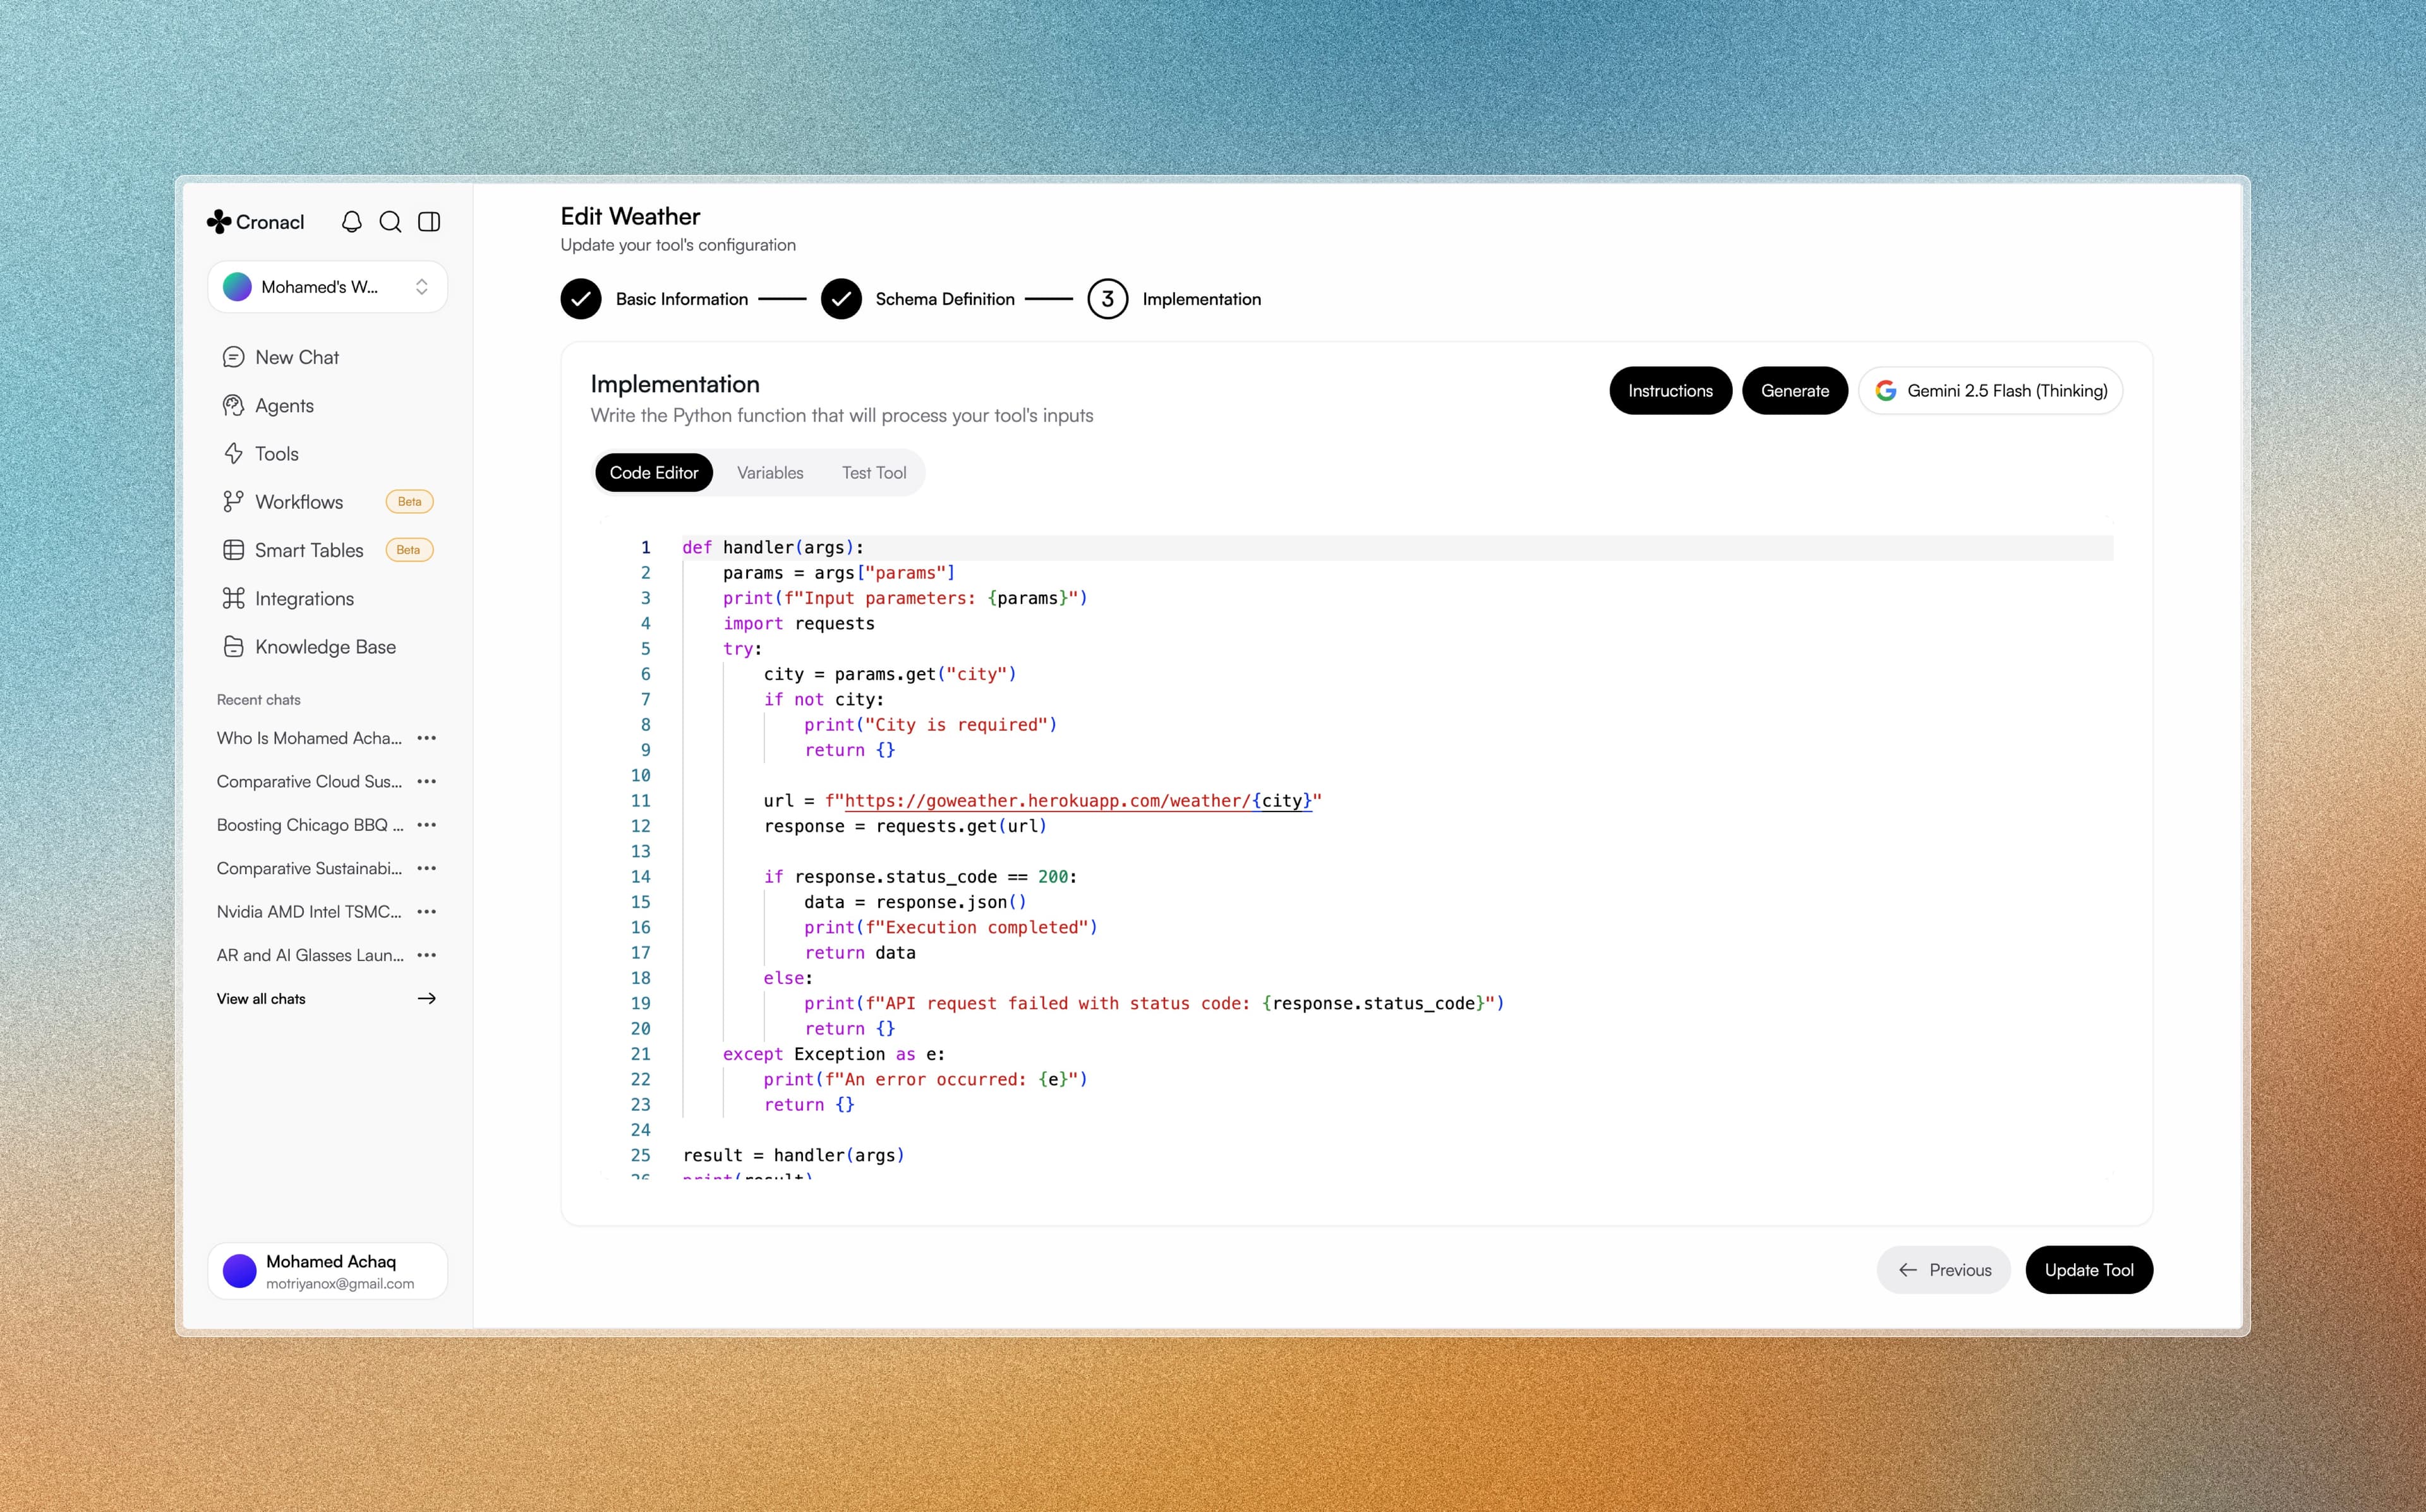Start a New Chat

(296, 357)
